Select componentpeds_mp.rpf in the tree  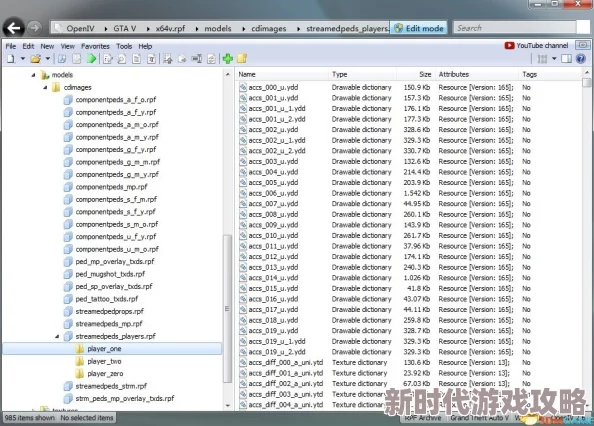[x=111, y=187]
